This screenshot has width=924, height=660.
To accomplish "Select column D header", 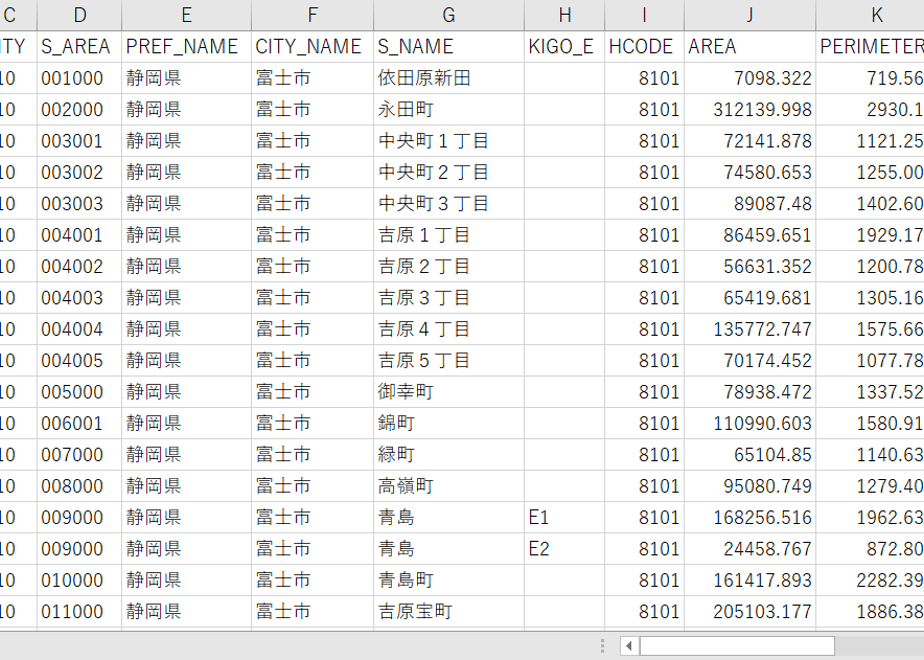I will click(80, 15).
